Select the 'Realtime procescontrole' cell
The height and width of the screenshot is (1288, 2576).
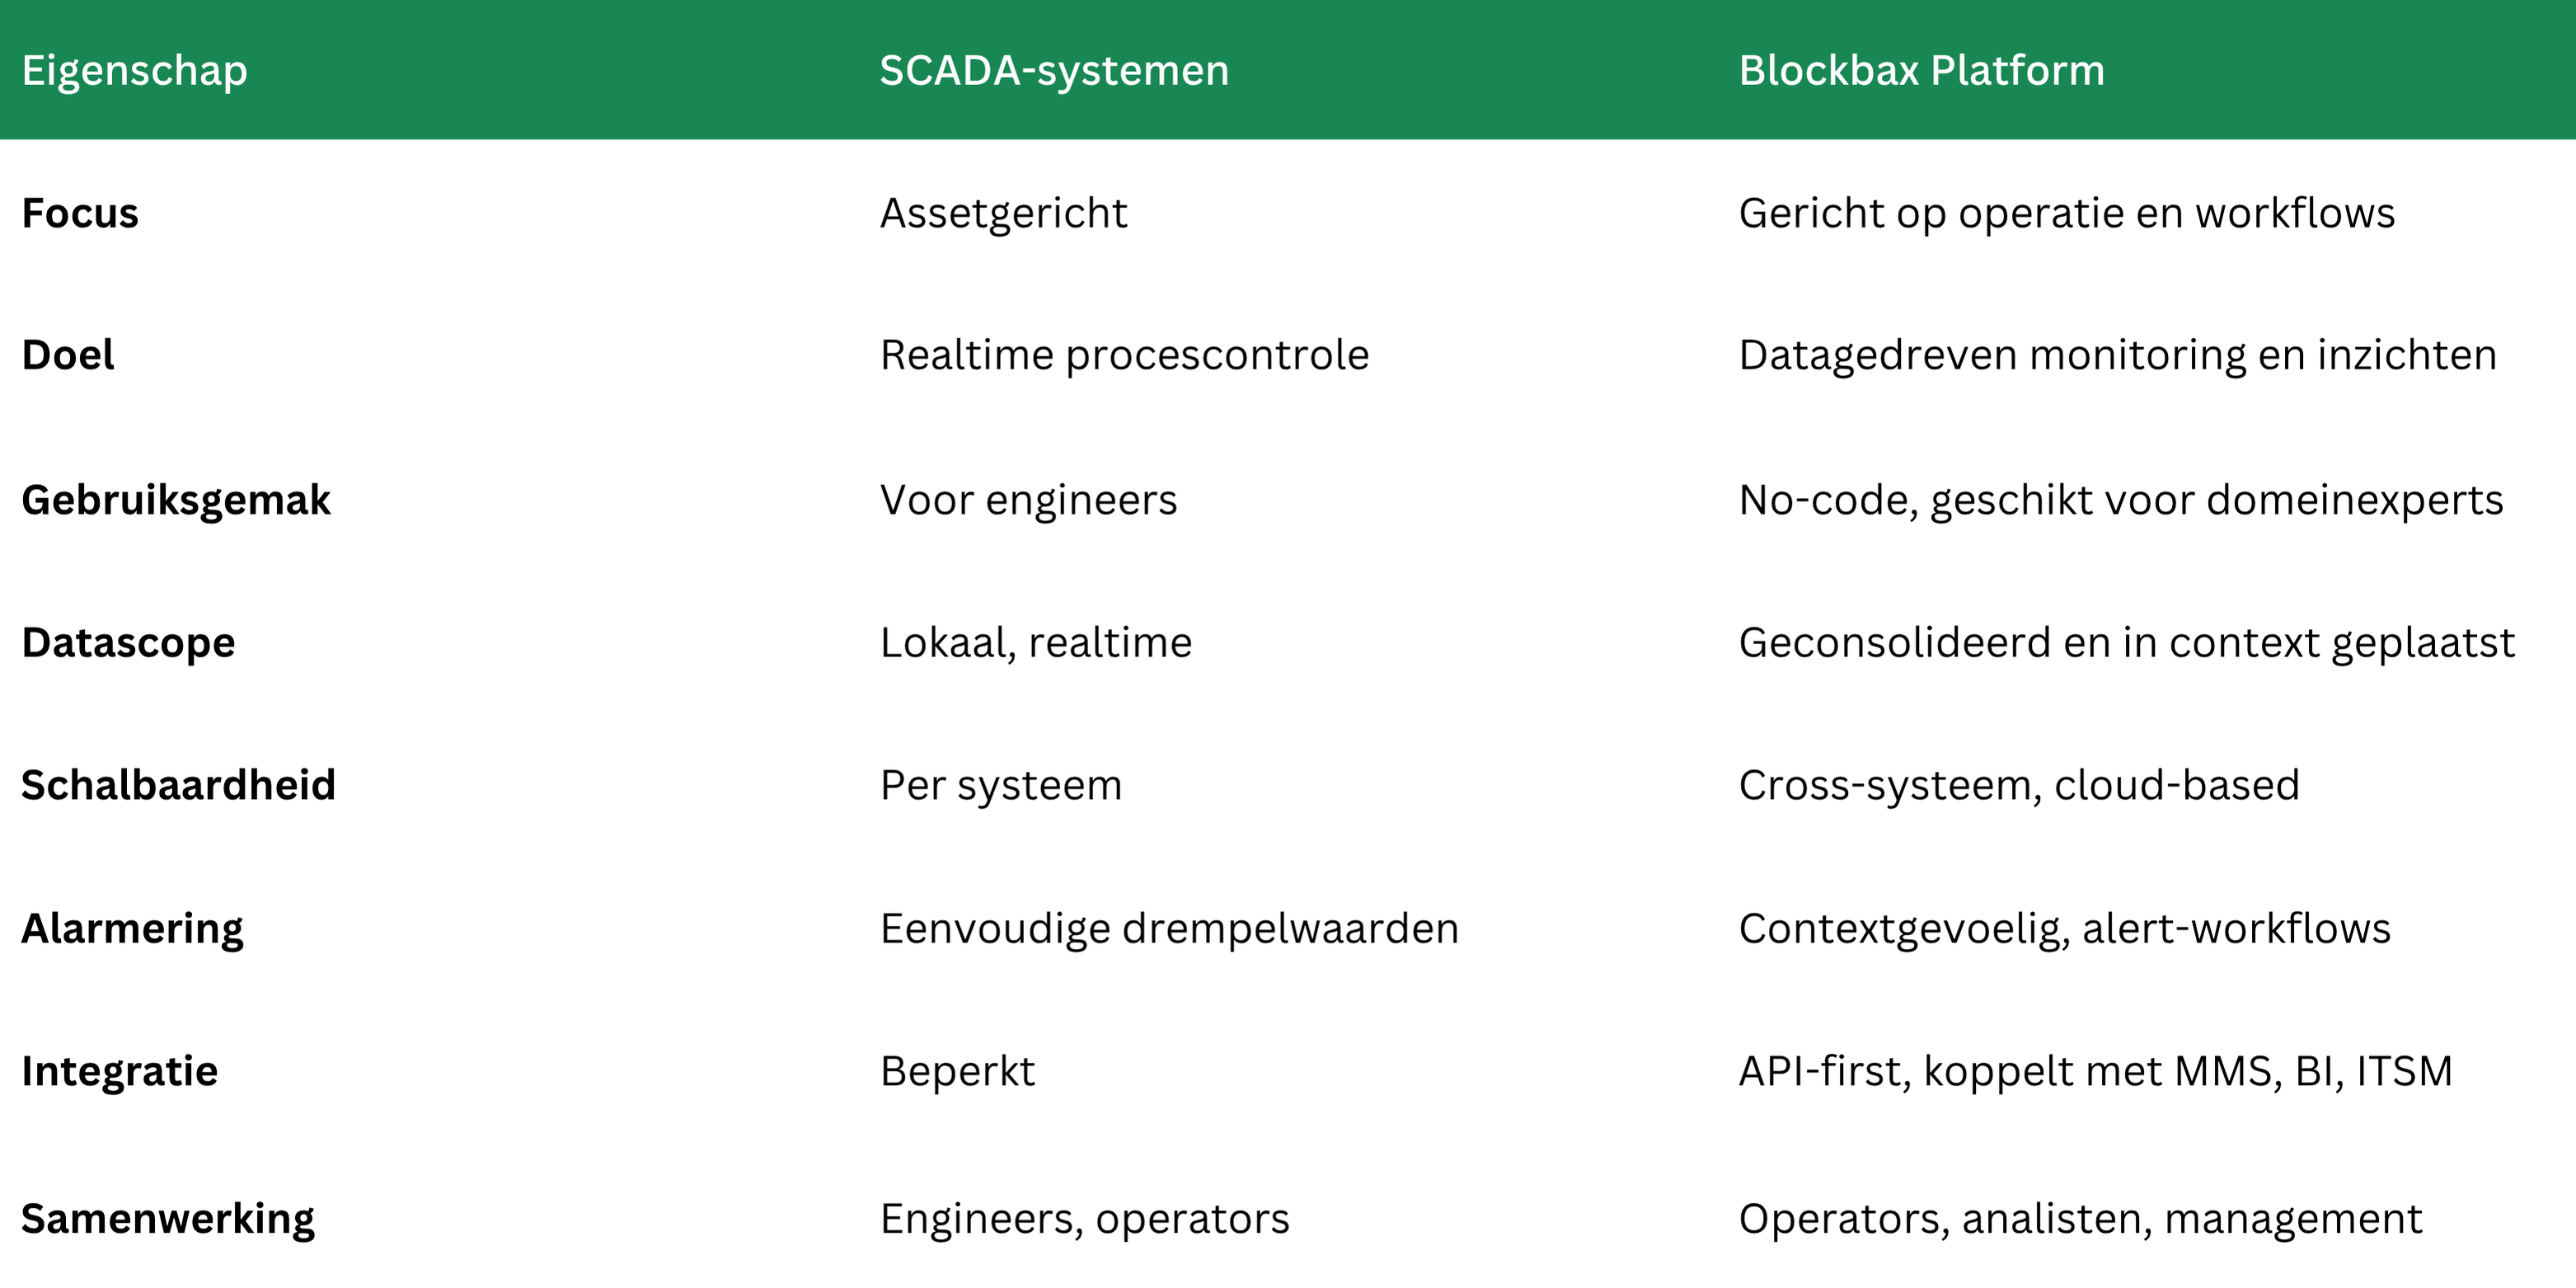coord(1124,355)
